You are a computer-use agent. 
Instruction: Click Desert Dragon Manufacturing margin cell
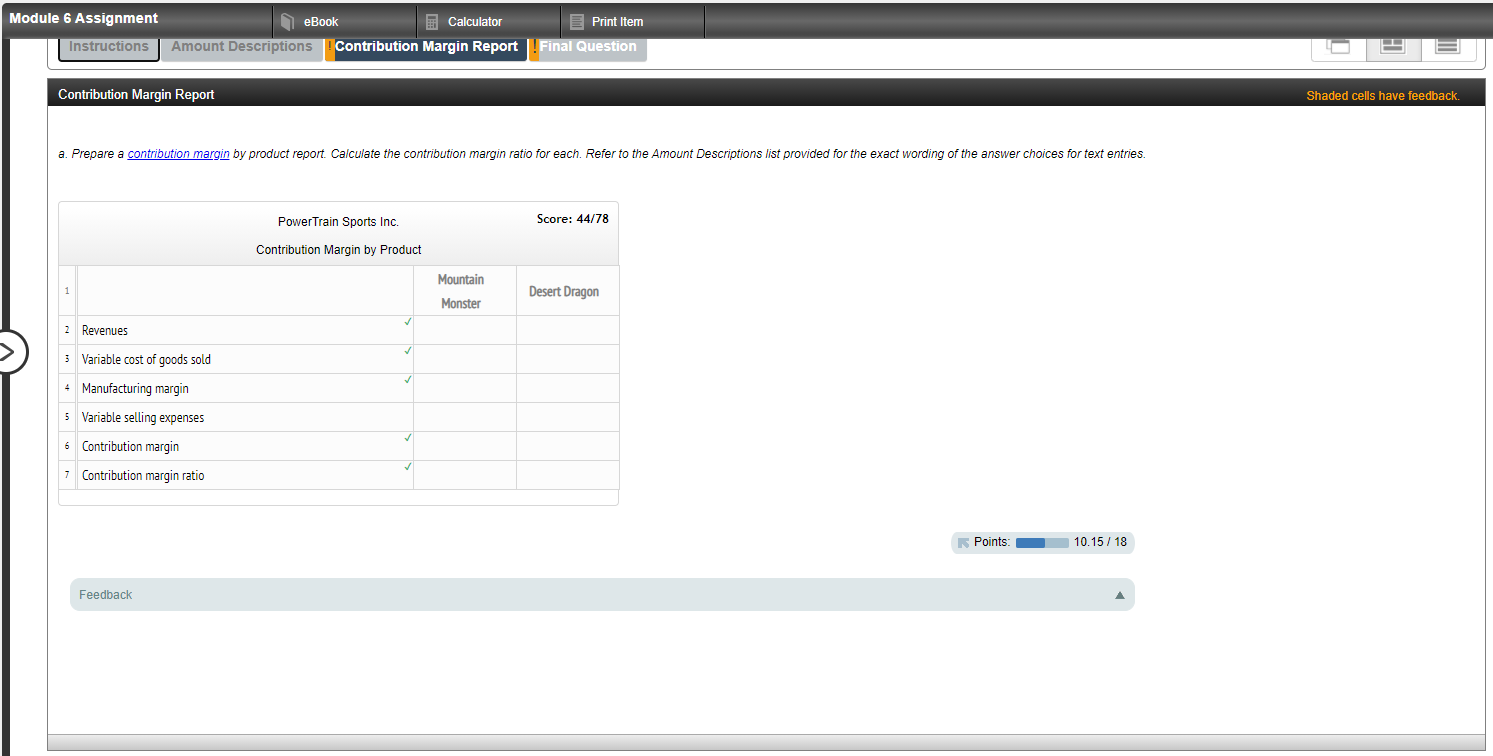pos(568,388)
